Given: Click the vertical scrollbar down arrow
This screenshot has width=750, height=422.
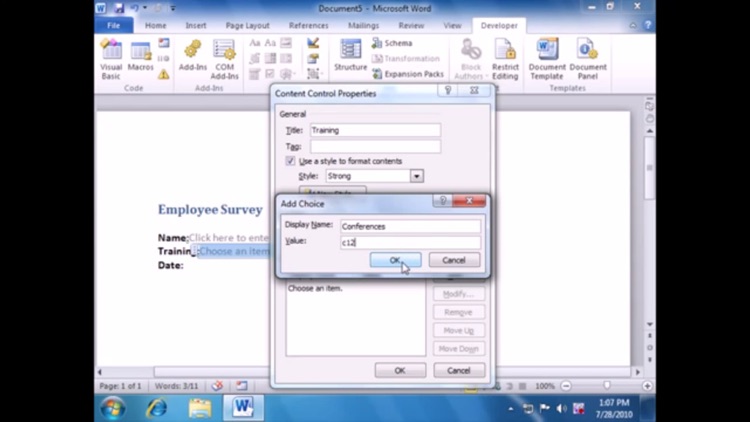Looking at the screenshot, I should (x=650, y=324).
